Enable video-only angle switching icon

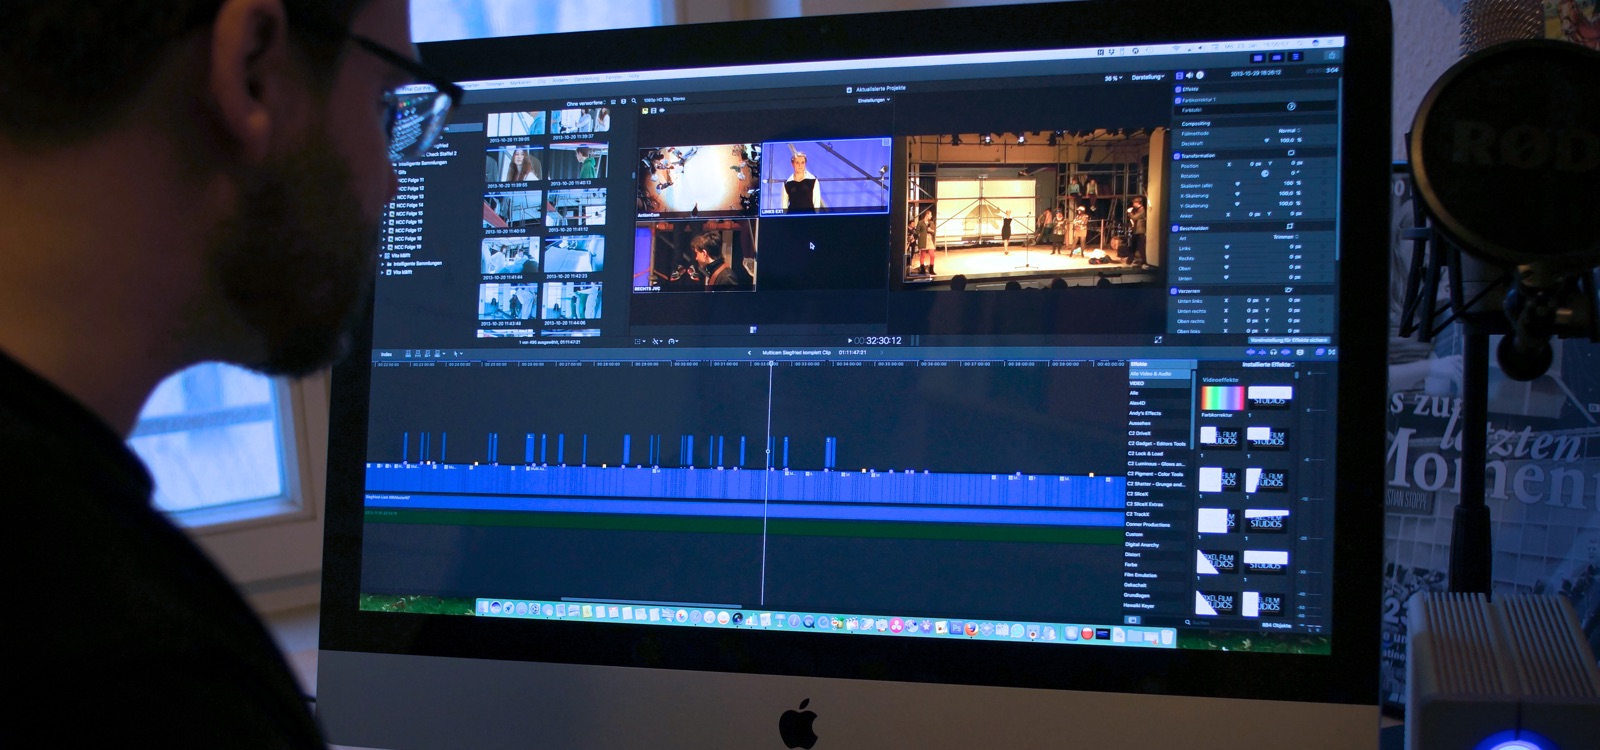click(653, 110)
